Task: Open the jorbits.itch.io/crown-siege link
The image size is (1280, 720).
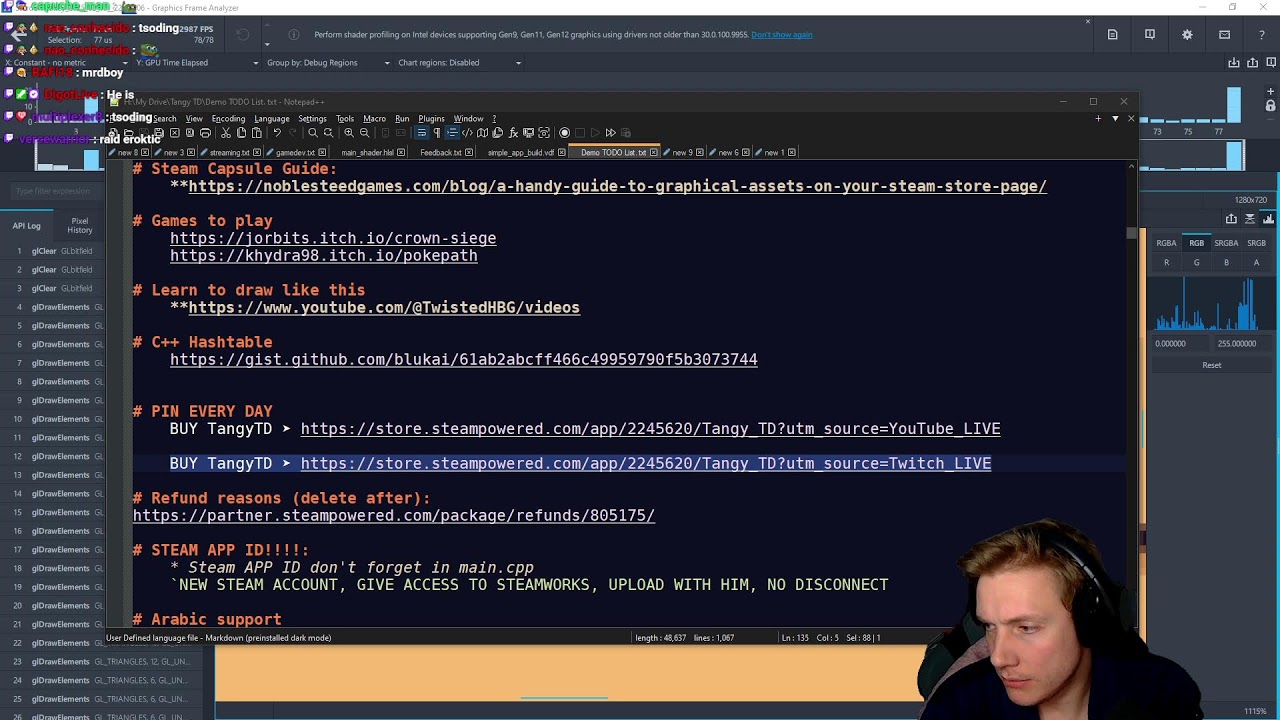Action: [333, 238]
